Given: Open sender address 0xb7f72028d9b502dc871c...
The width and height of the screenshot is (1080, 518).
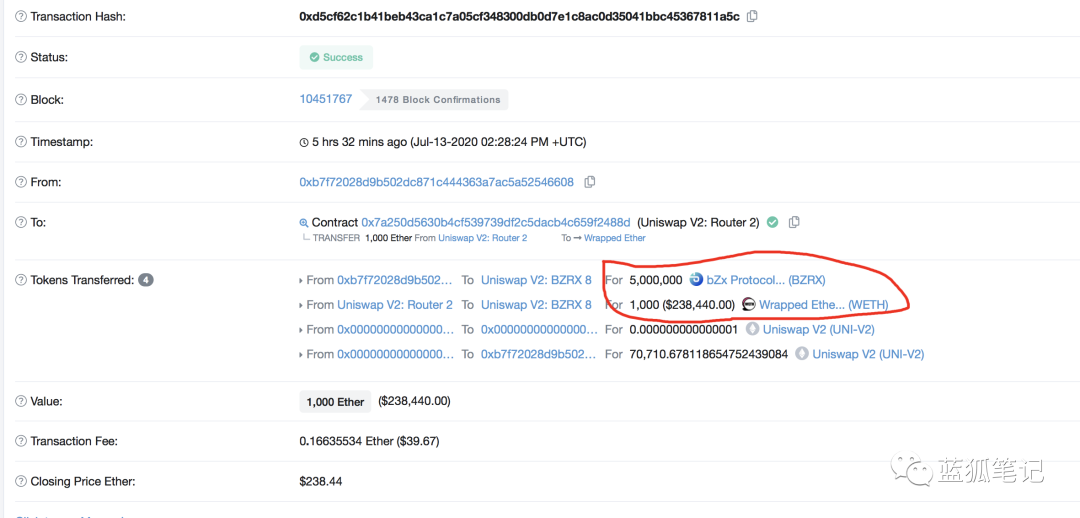Looking at the screenshot, I should pos(437,183).
